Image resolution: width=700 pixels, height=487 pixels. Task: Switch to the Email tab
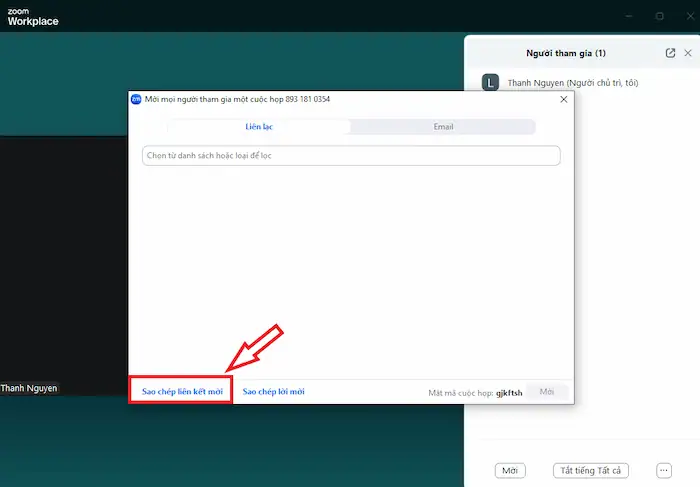click(x=443, y=127)
